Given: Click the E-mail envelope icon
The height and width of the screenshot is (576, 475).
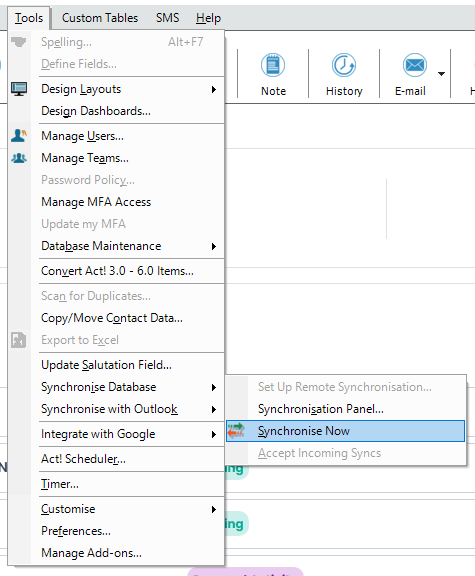Looking at the screenshot, I should click(415, 65).
